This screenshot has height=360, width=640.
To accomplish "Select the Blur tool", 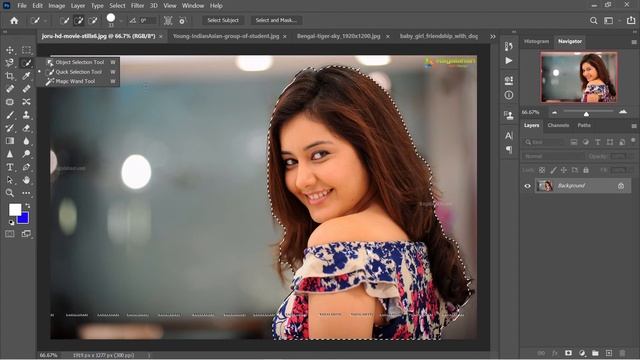I will pyautogui.click(x=27, y=141).
